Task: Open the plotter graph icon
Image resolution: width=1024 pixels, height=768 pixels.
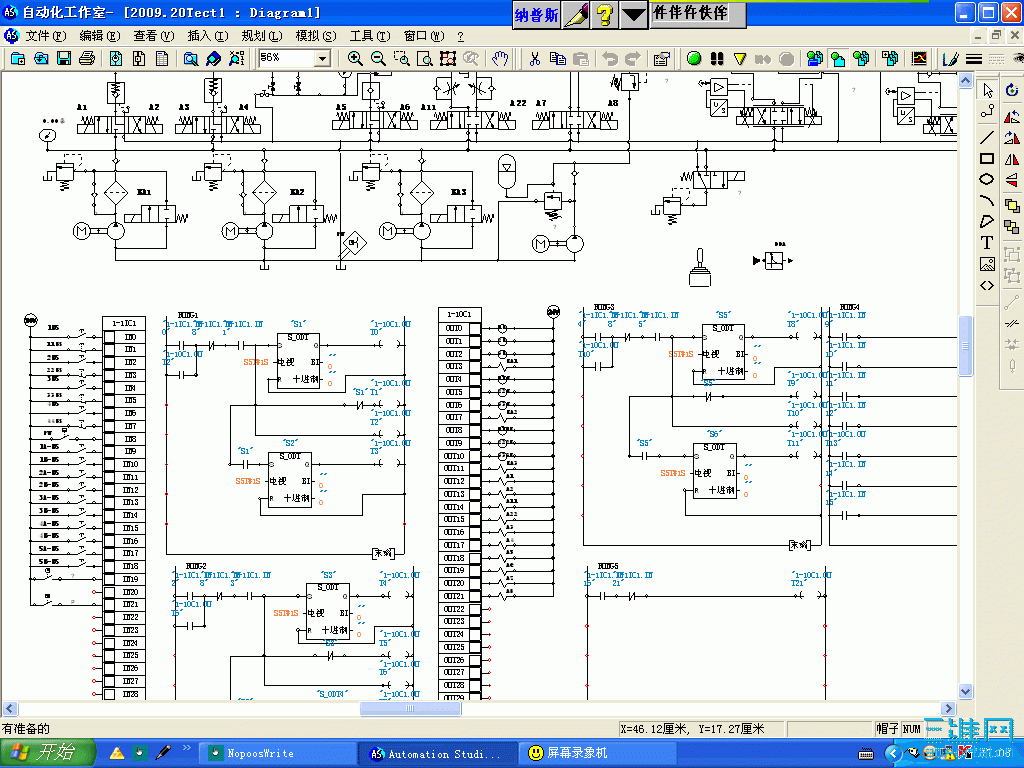Action: 919,59
